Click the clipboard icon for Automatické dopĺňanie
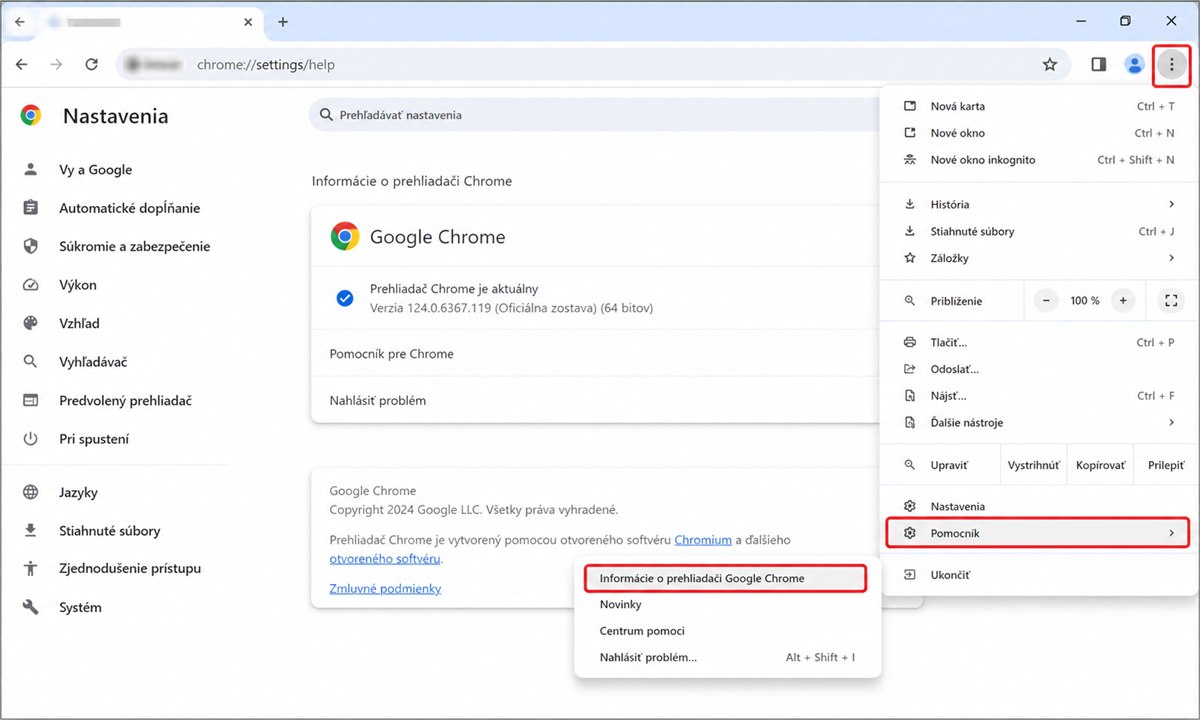Viewport: 1200px width, 720px height. tap(31, 208)
